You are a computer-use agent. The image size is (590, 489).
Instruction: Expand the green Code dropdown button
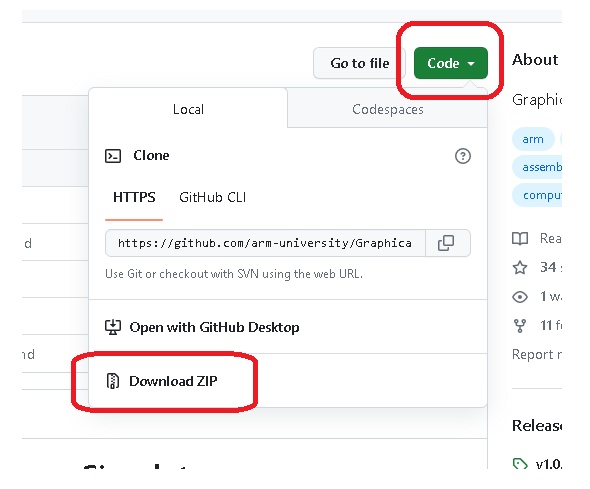click(451, 63)
